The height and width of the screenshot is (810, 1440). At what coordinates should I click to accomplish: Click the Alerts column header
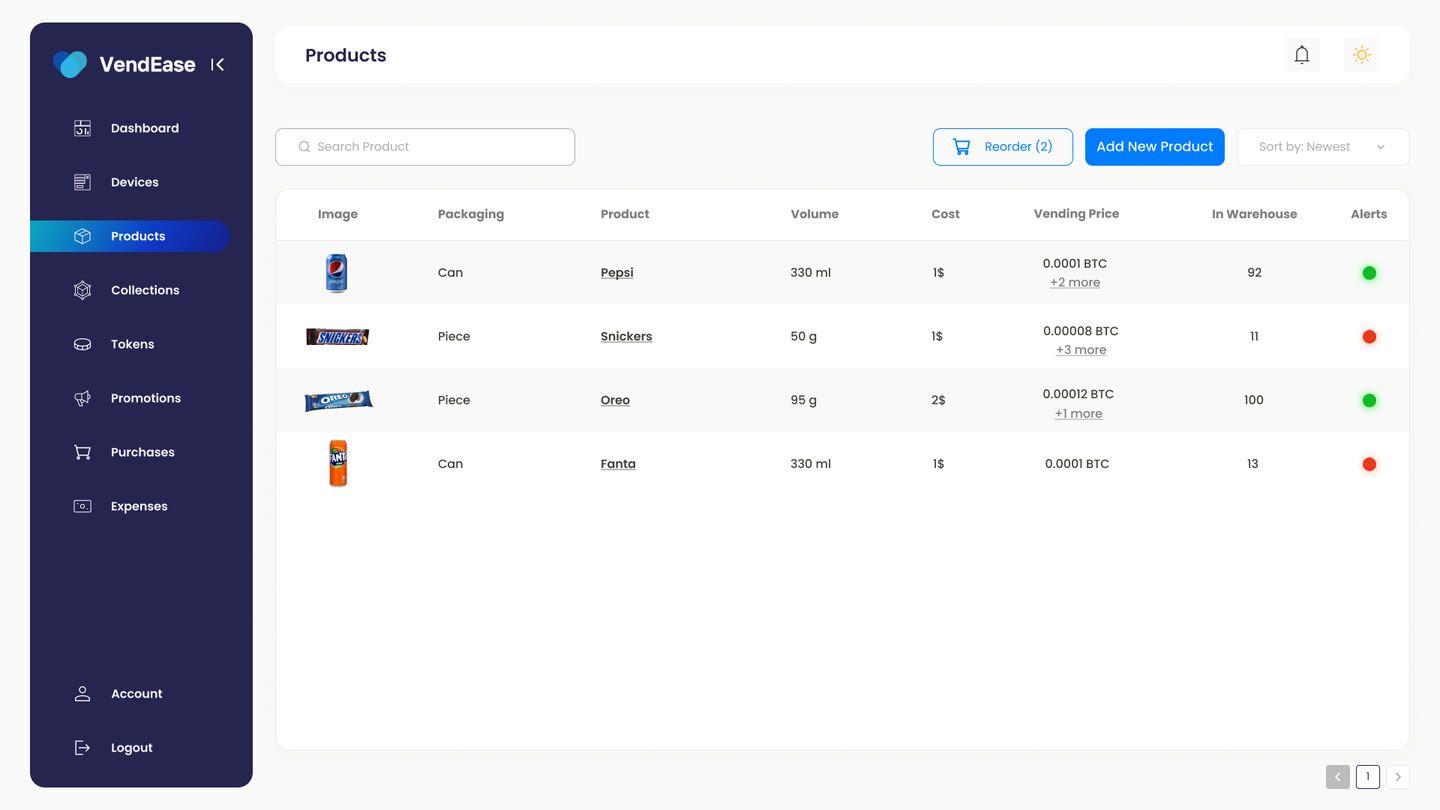click(1369, 214)
